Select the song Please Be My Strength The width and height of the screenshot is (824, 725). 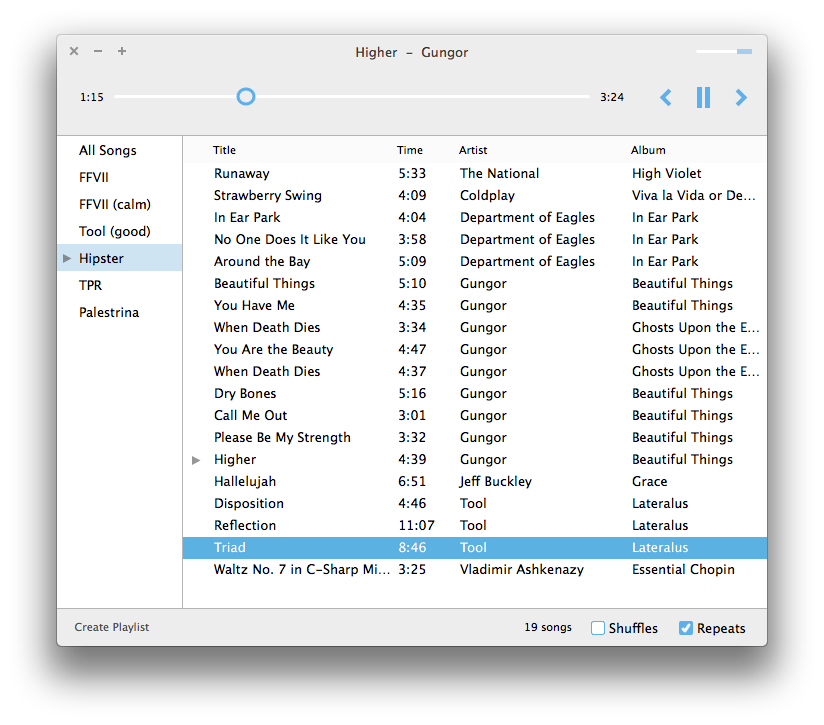coord(475,438)
